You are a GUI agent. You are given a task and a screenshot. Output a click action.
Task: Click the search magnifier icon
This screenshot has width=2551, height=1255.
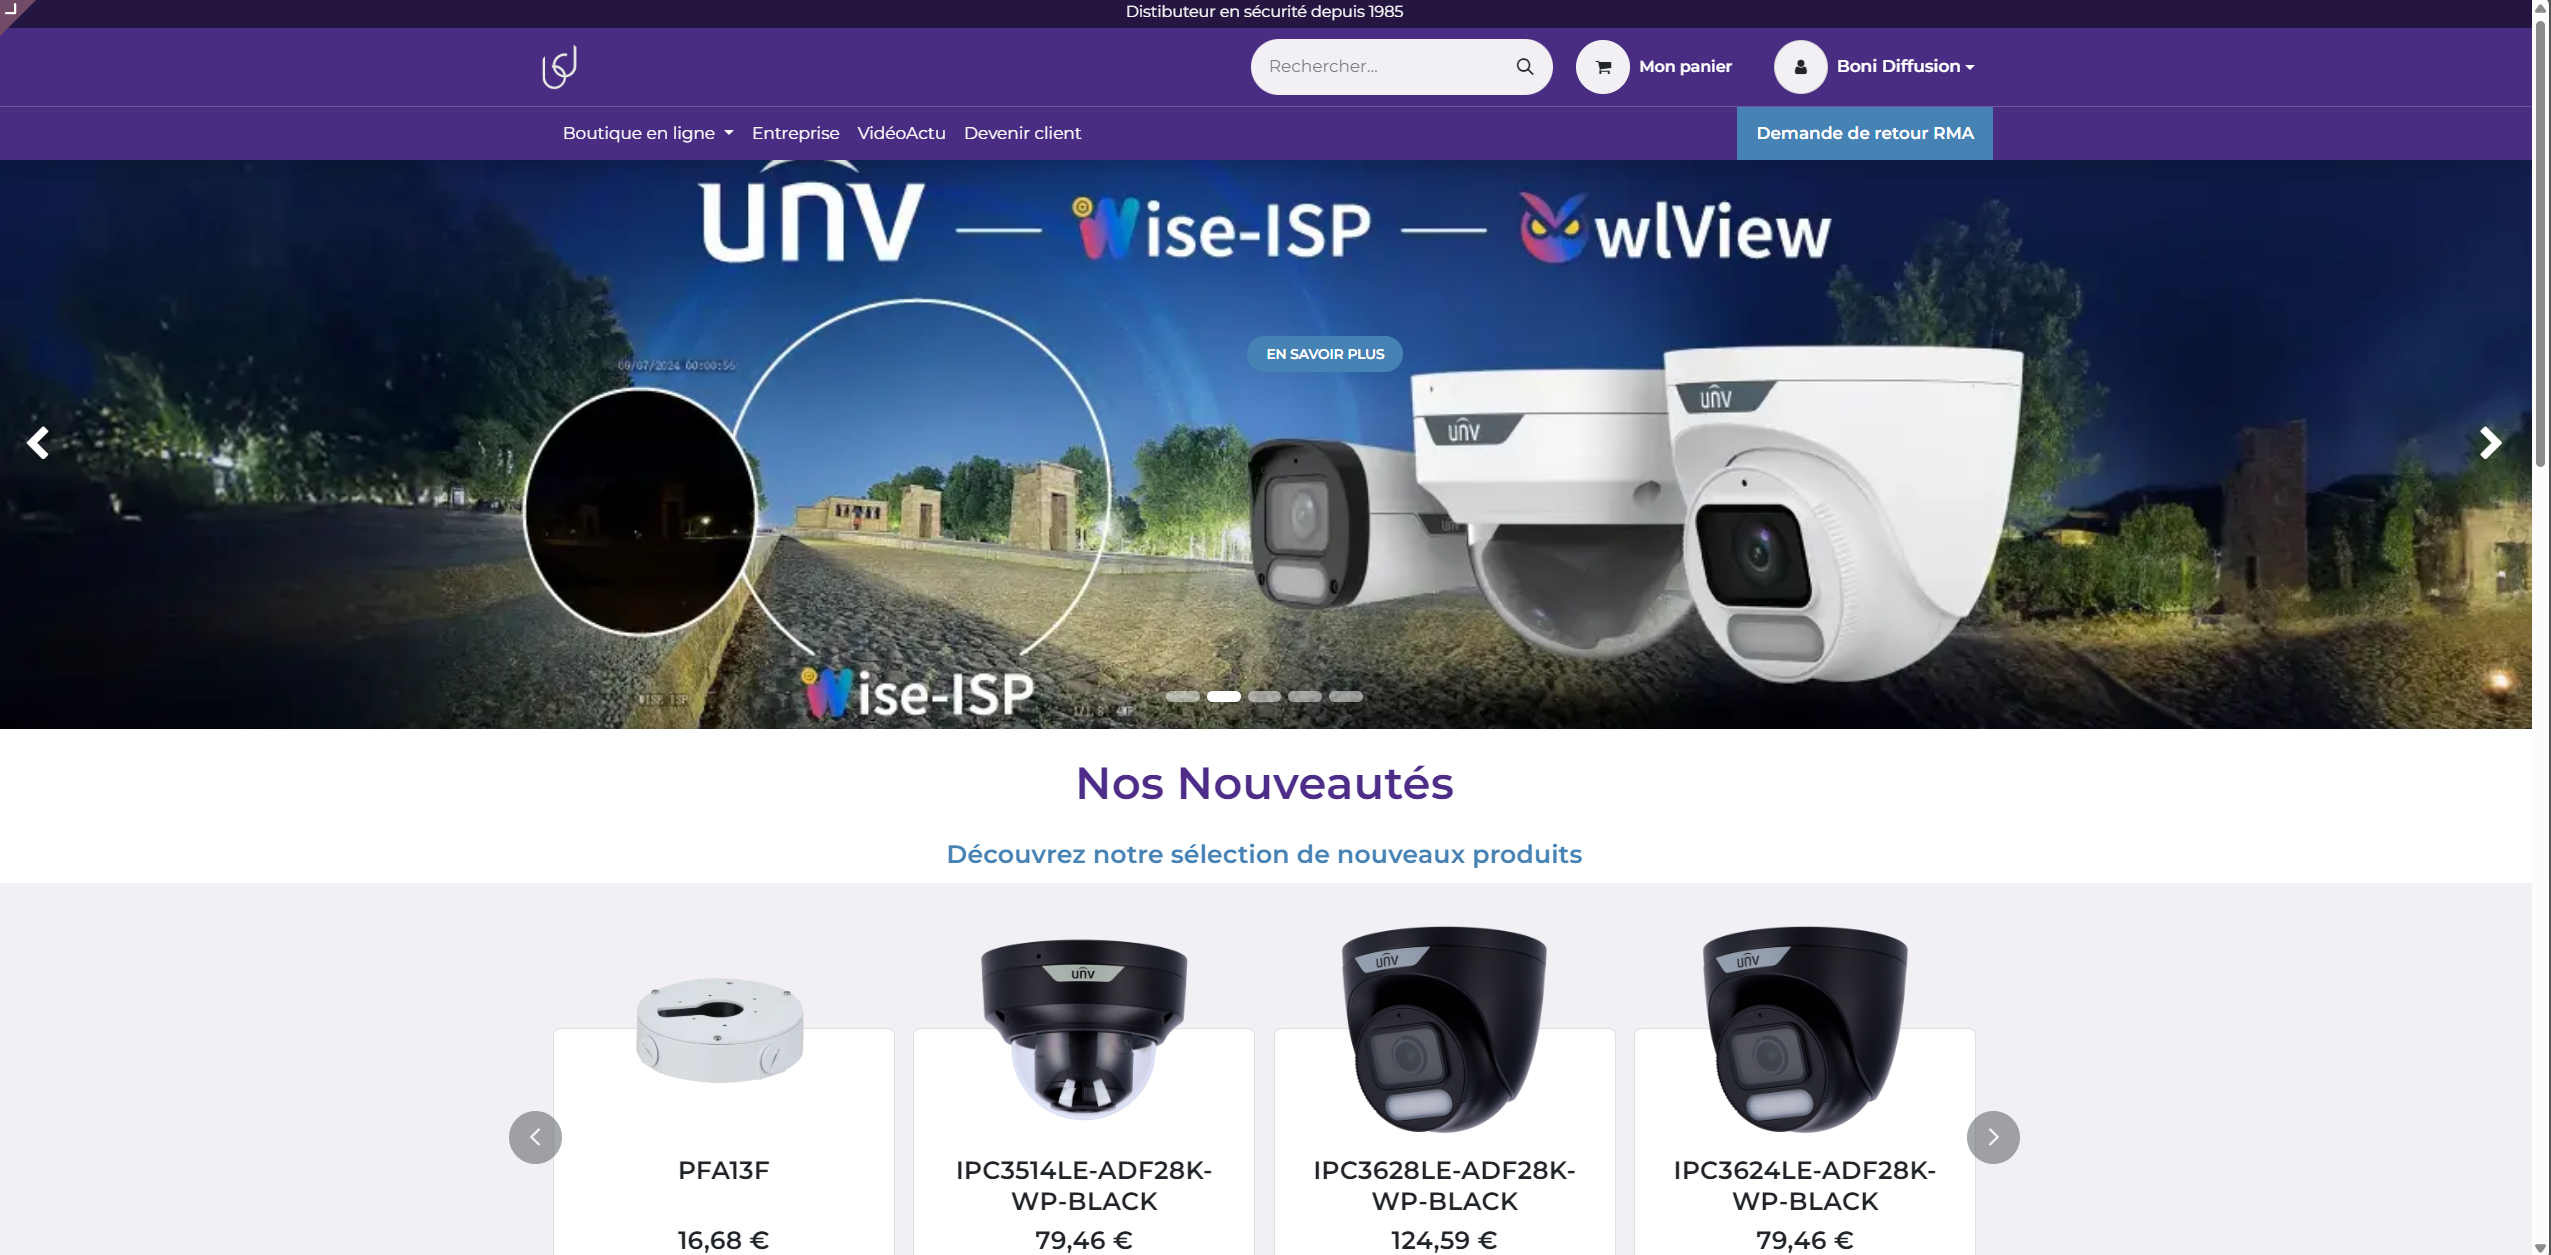[x=1524, y=66]
